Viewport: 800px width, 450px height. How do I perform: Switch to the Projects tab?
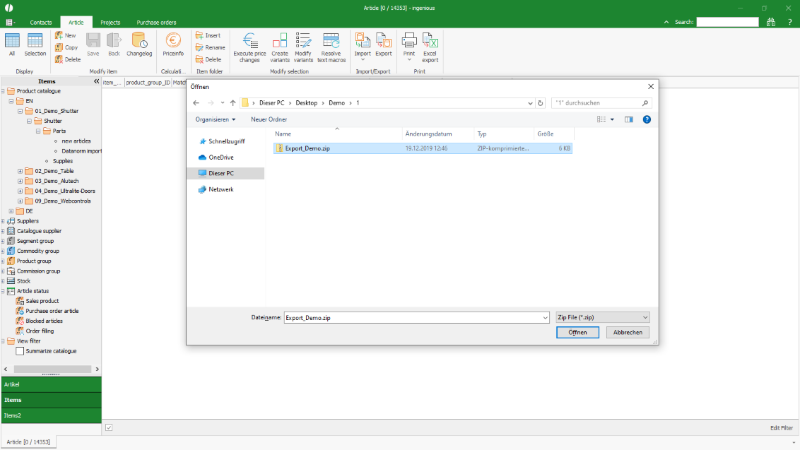[x=110, y=22]
